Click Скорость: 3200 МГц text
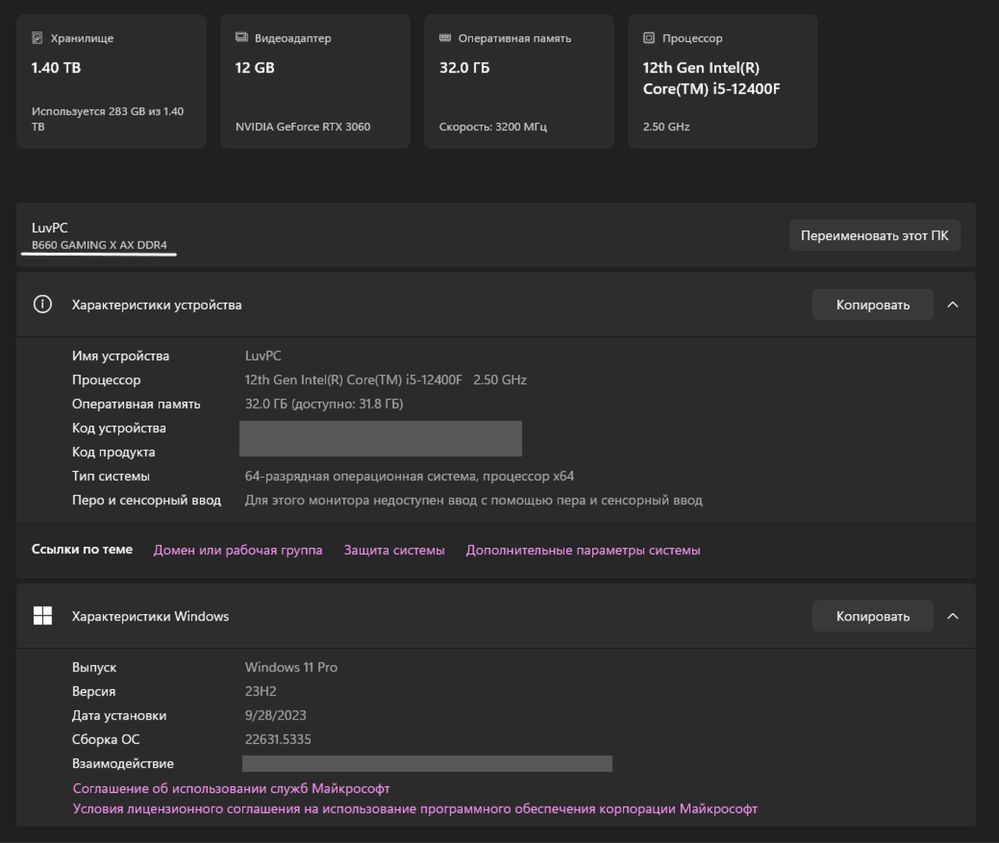Image resolution: width=999 pixels, height=843 pixels. coord(493,127)
